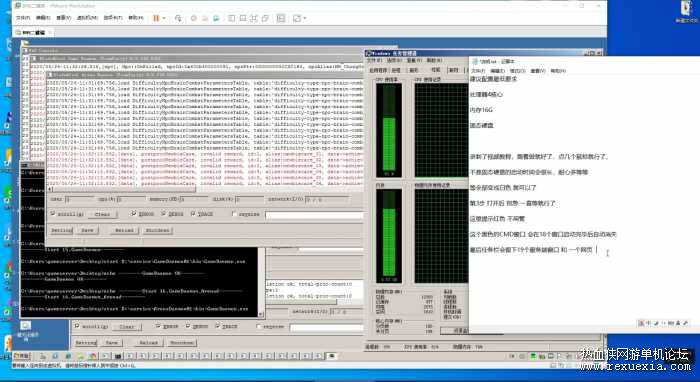The image size is (700, 382).
Task: Click Reload button in the front server window
Action: pyautogui.click(x=125, y=230)
